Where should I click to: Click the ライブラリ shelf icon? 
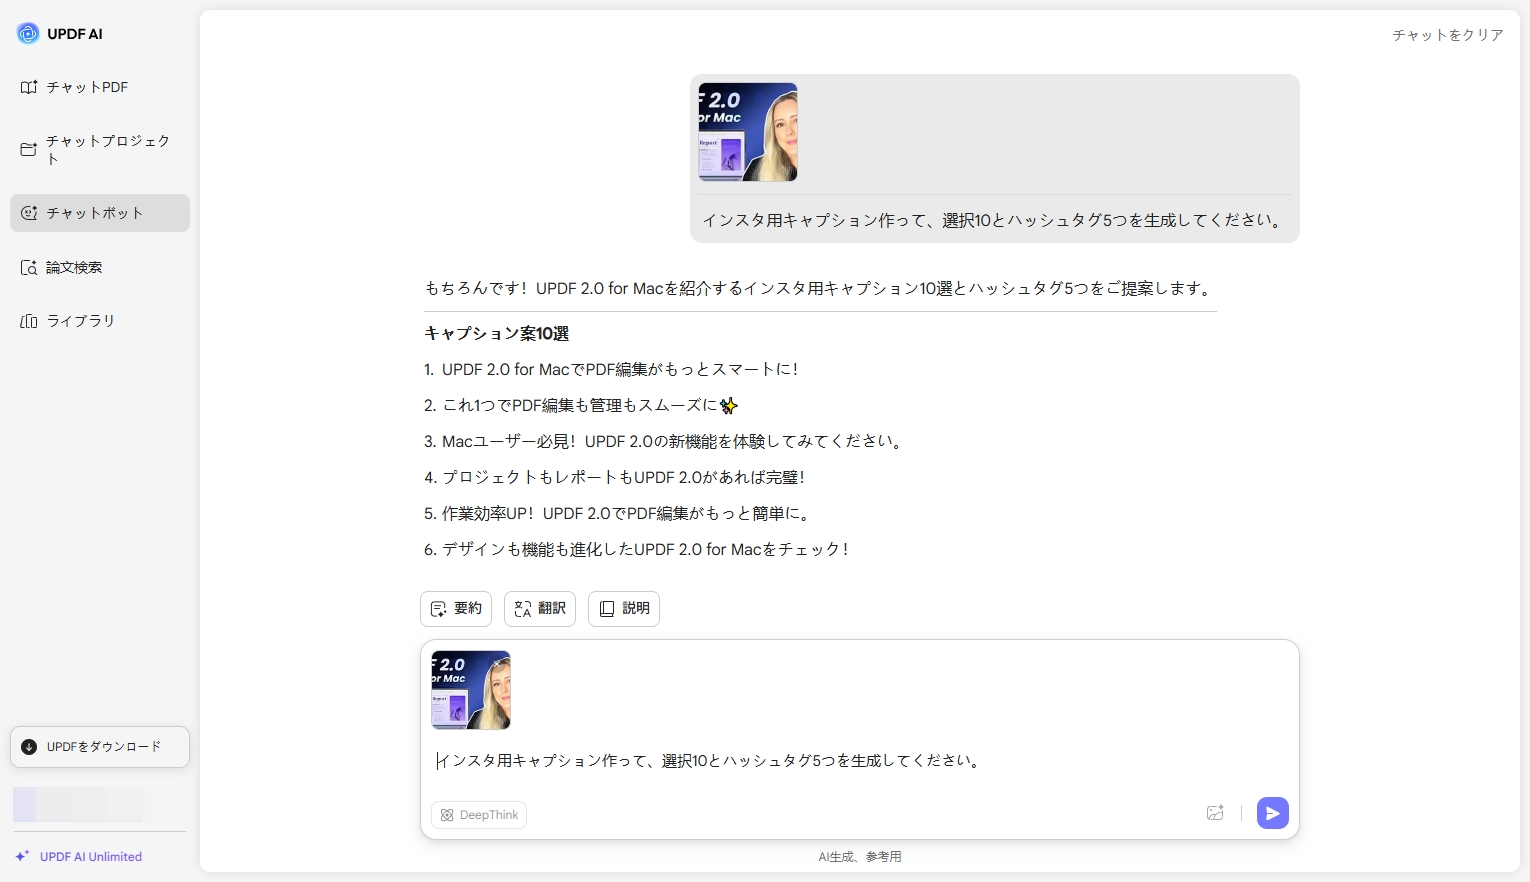pos(29,321)
